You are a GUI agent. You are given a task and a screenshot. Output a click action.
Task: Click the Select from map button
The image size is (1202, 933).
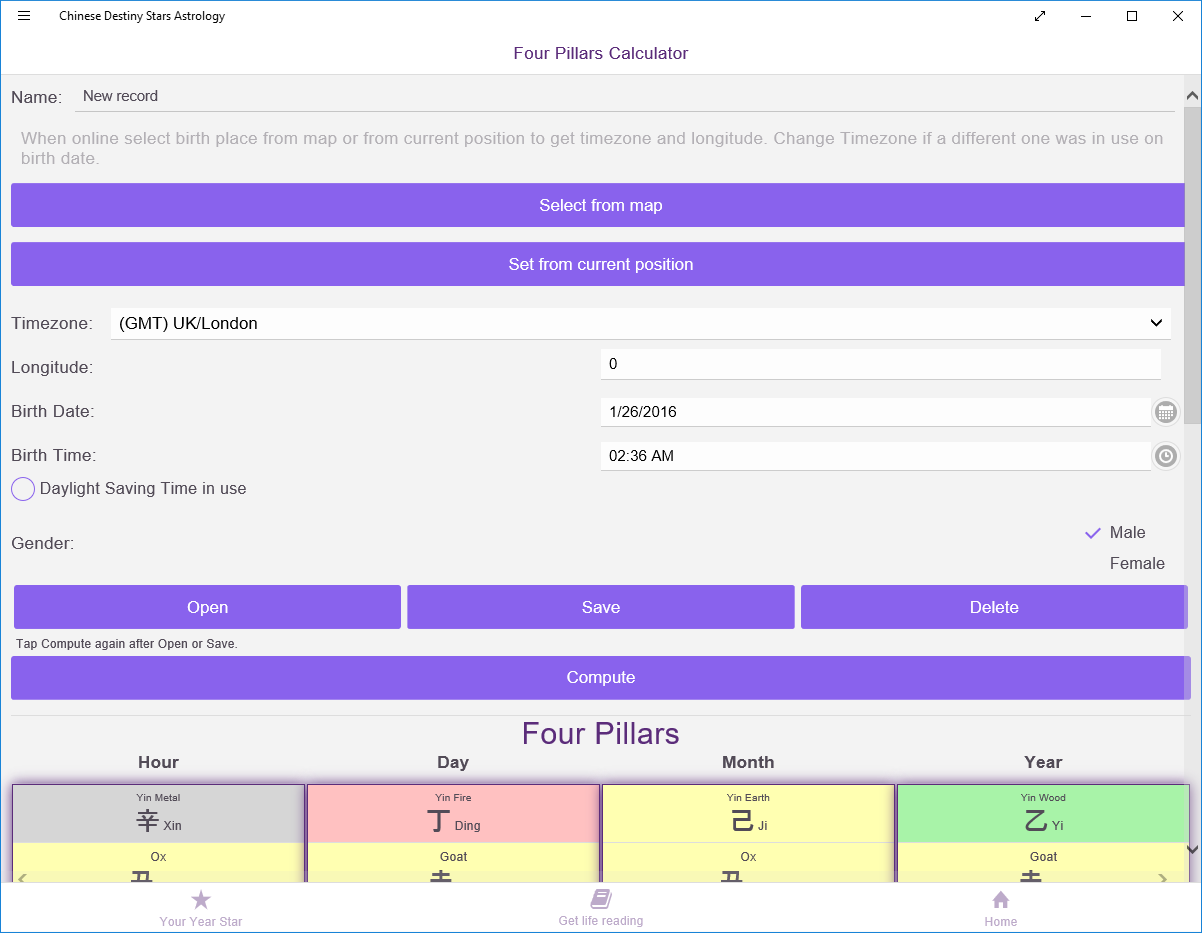pos(600,205)
